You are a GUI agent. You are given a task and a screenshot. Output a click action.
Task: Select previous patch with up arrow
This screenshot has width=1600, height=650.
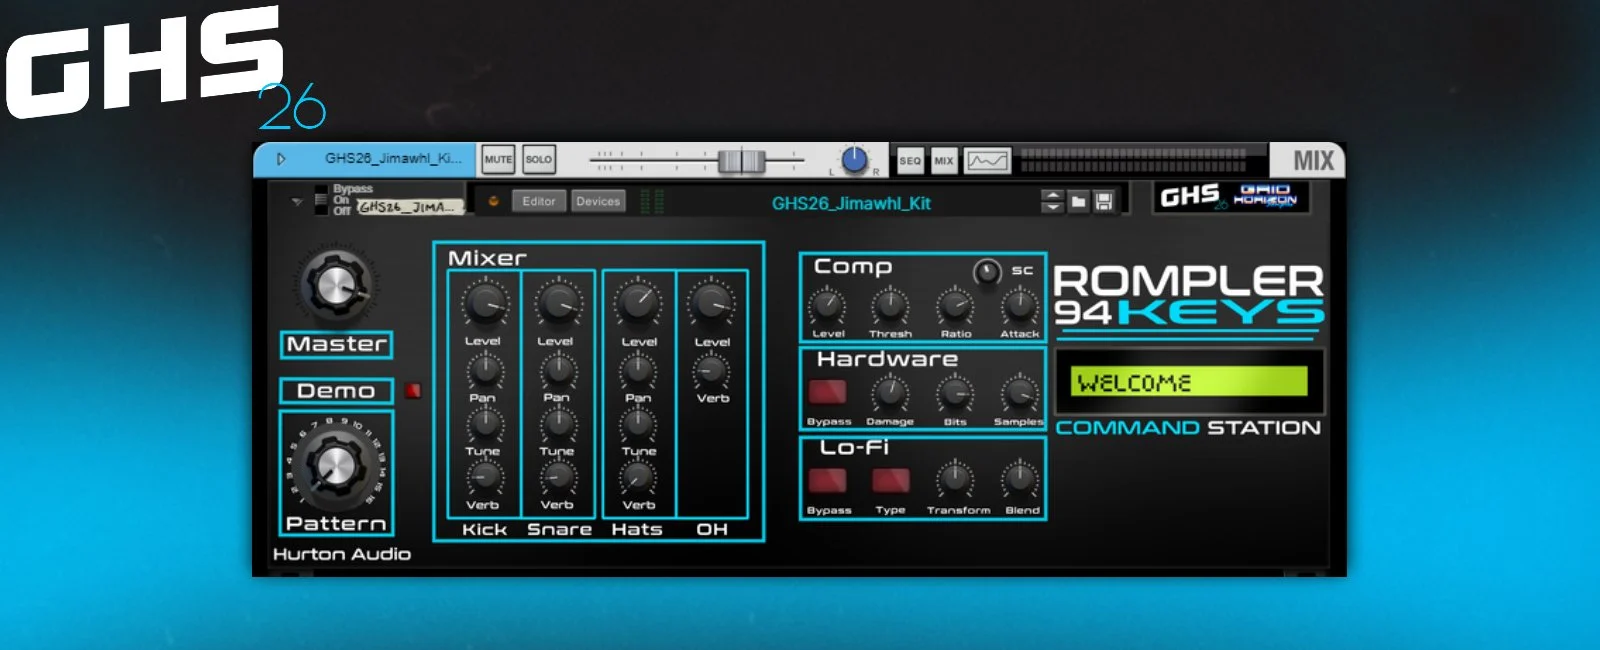click(x=1052, y=196)
